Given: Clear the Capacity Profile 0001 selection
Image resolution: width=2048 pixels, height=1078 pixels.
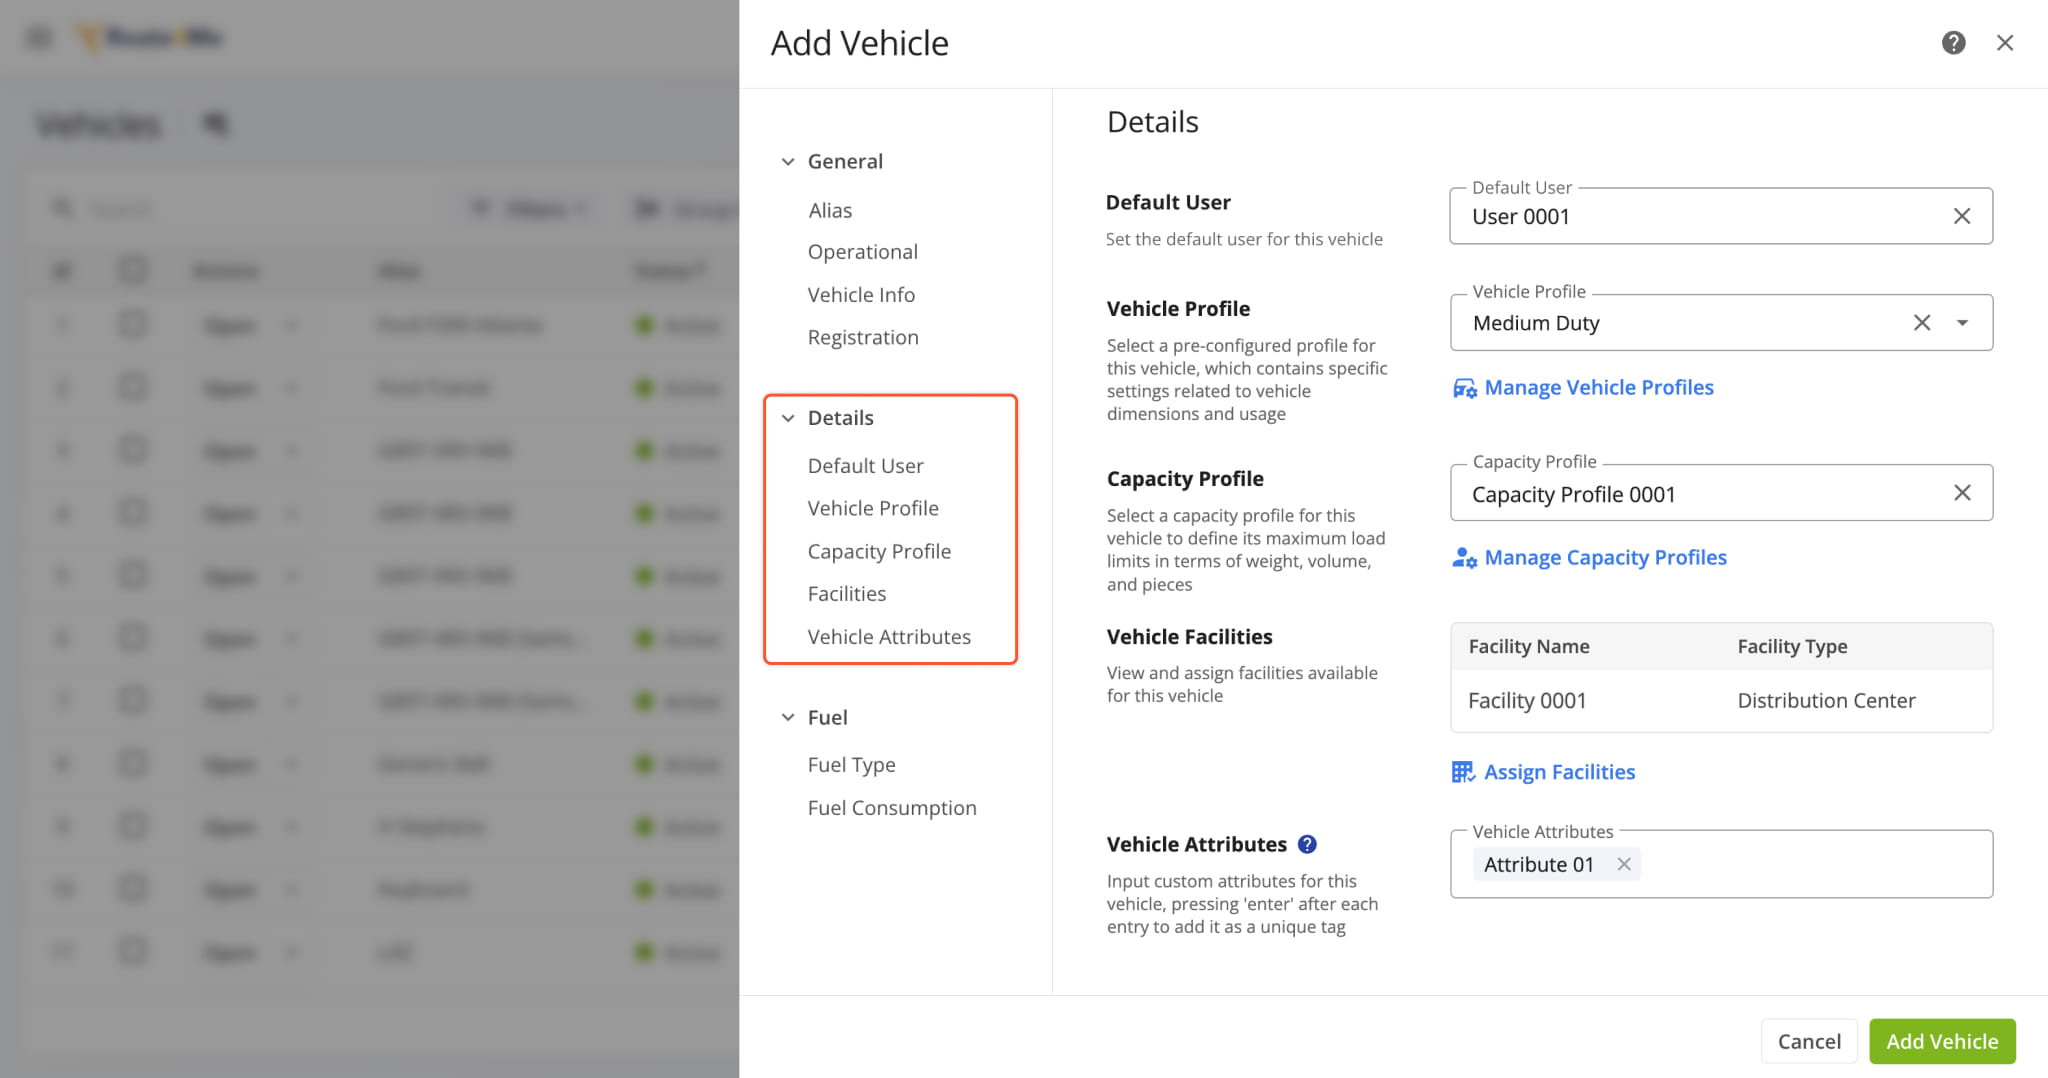Looking at the screenshot, I should (1961, 493).
